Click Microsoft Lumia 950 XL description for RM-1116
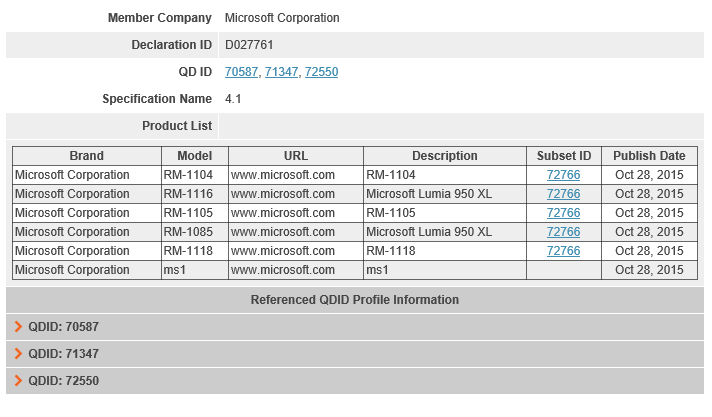712x417 pixels. 429,194
